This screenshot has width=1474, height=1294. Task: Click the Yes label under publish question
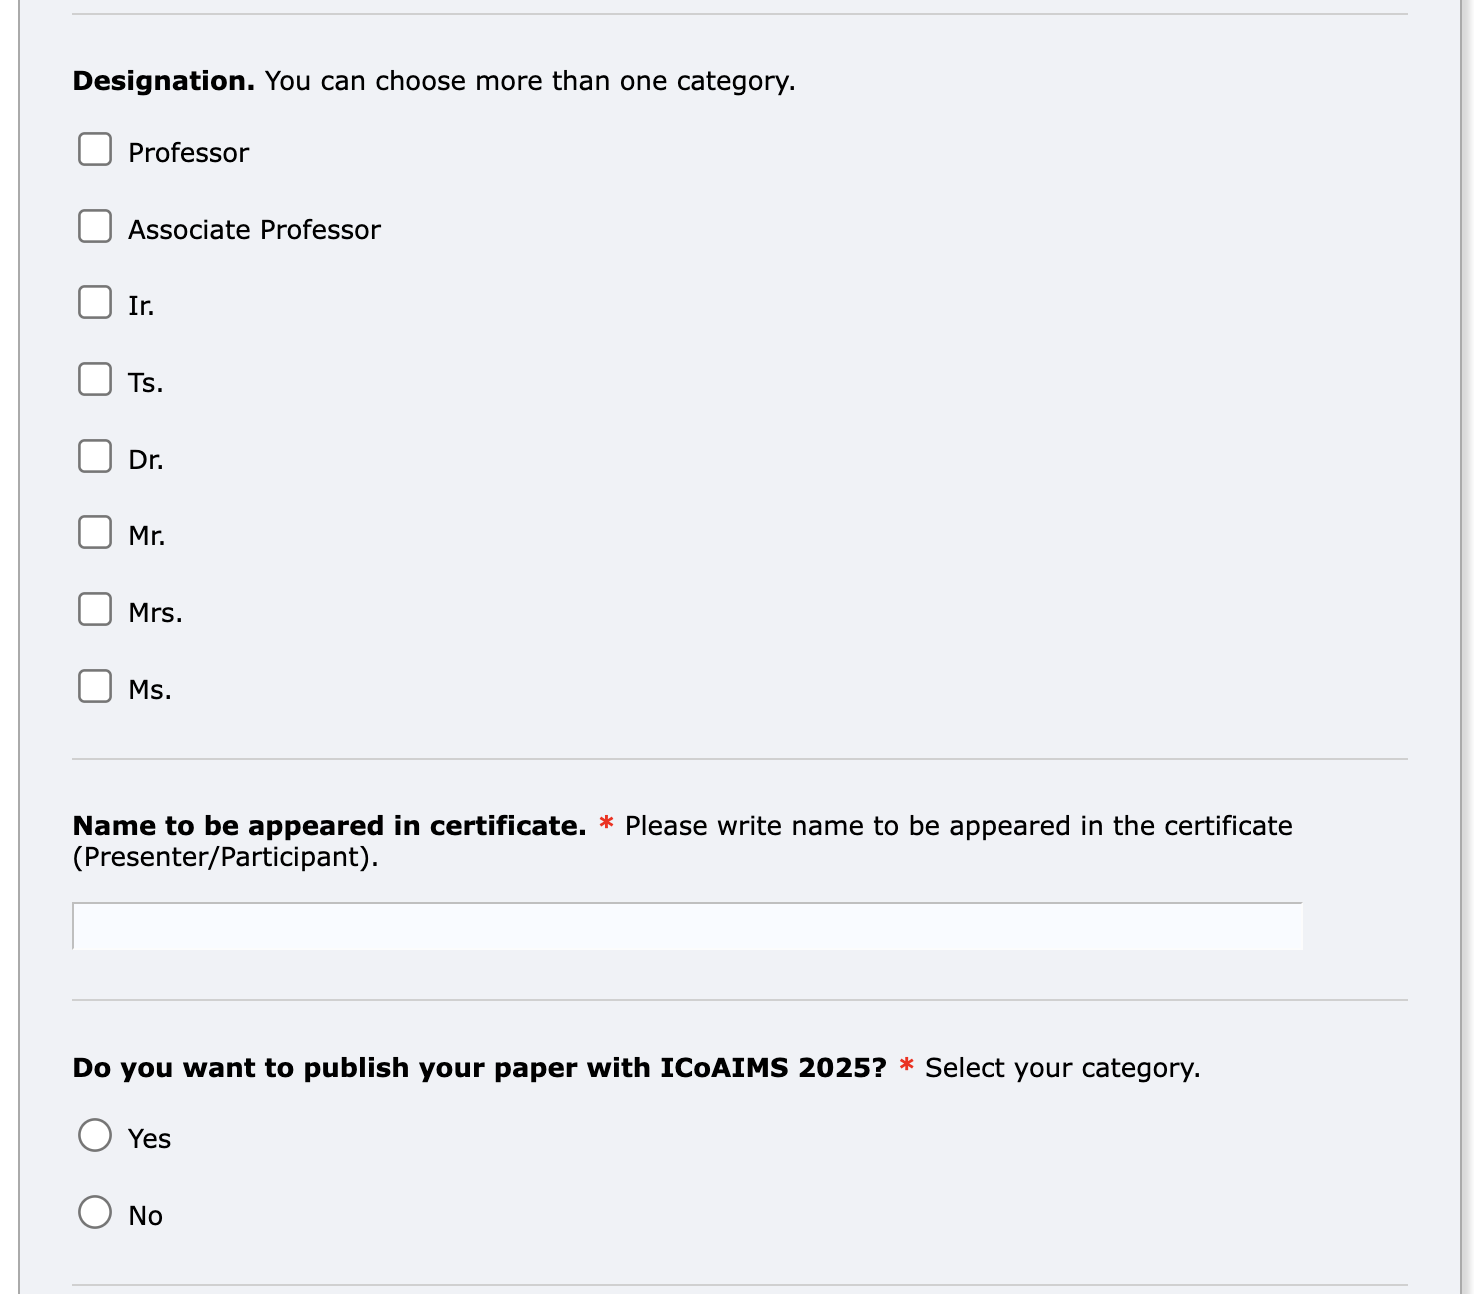click(149, 1139)
